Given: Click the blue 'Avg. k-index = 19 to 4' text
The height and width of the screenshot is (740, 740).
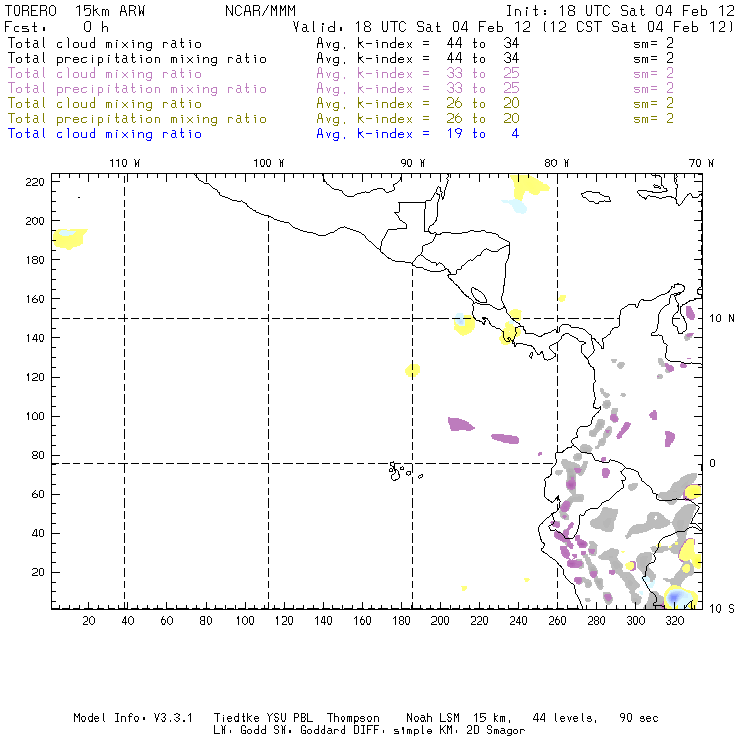Looking at the screenshot, I should (418, 134).
